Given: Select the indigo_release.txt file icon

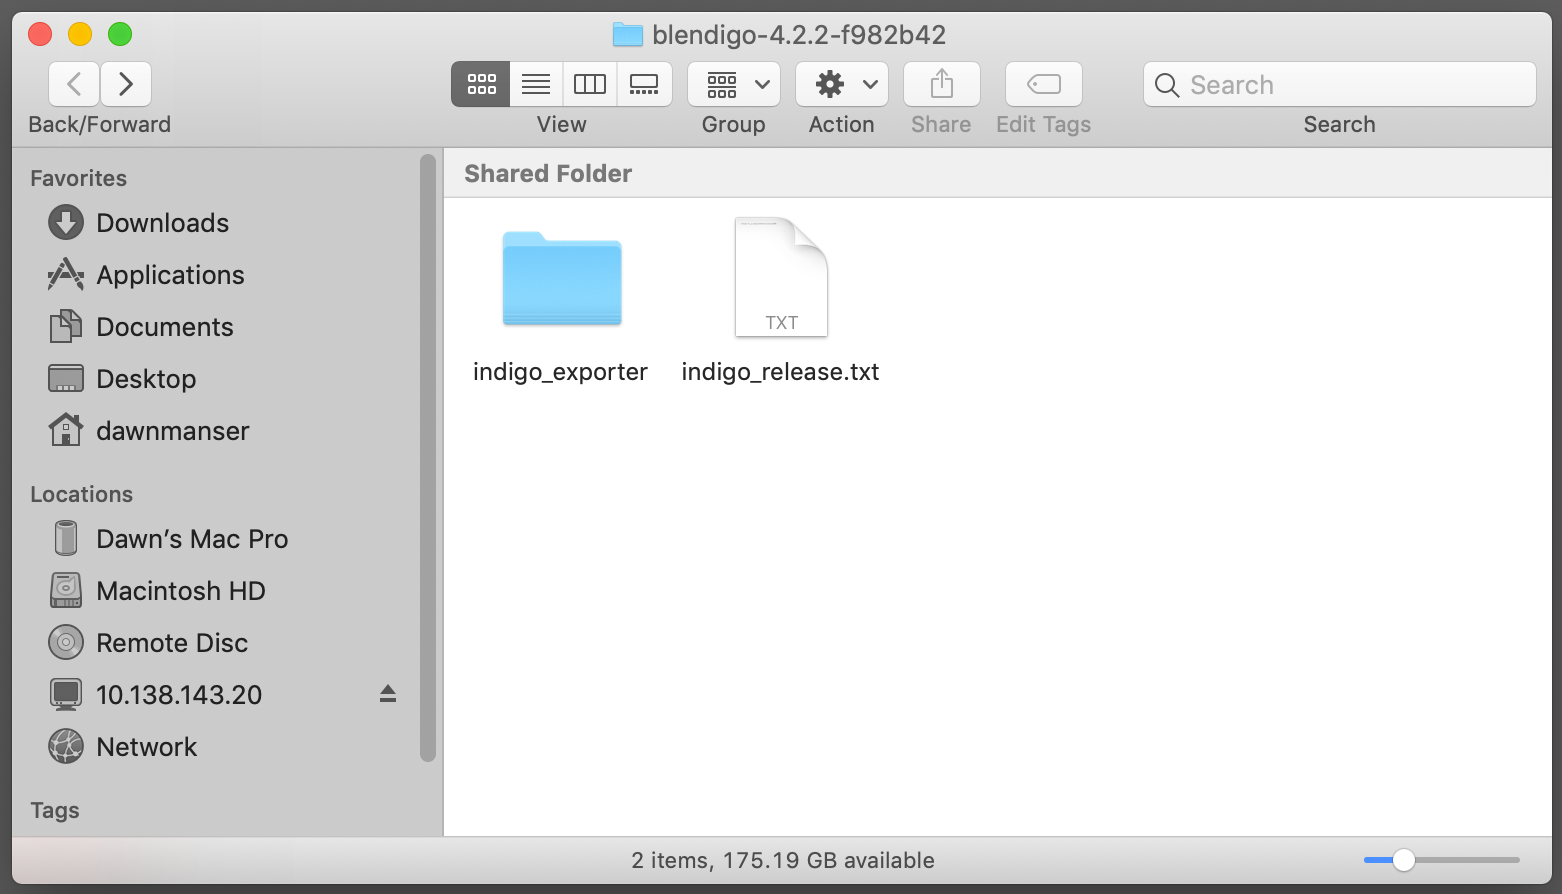Looking at the screenshot, I should pyautogui.click(x=781, y=278).
